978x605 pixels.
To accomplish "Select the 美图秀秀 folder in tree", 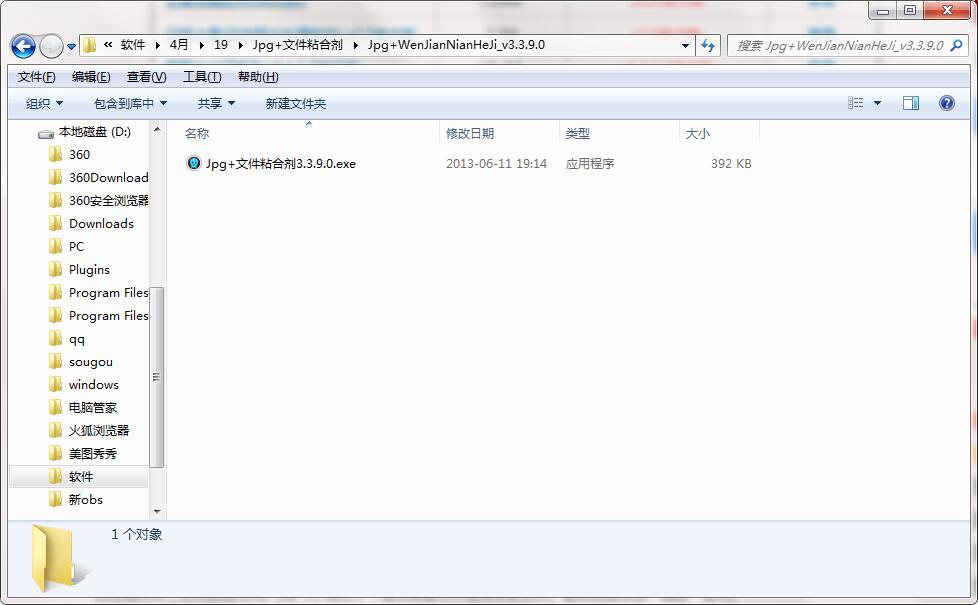I will [92, 454].
